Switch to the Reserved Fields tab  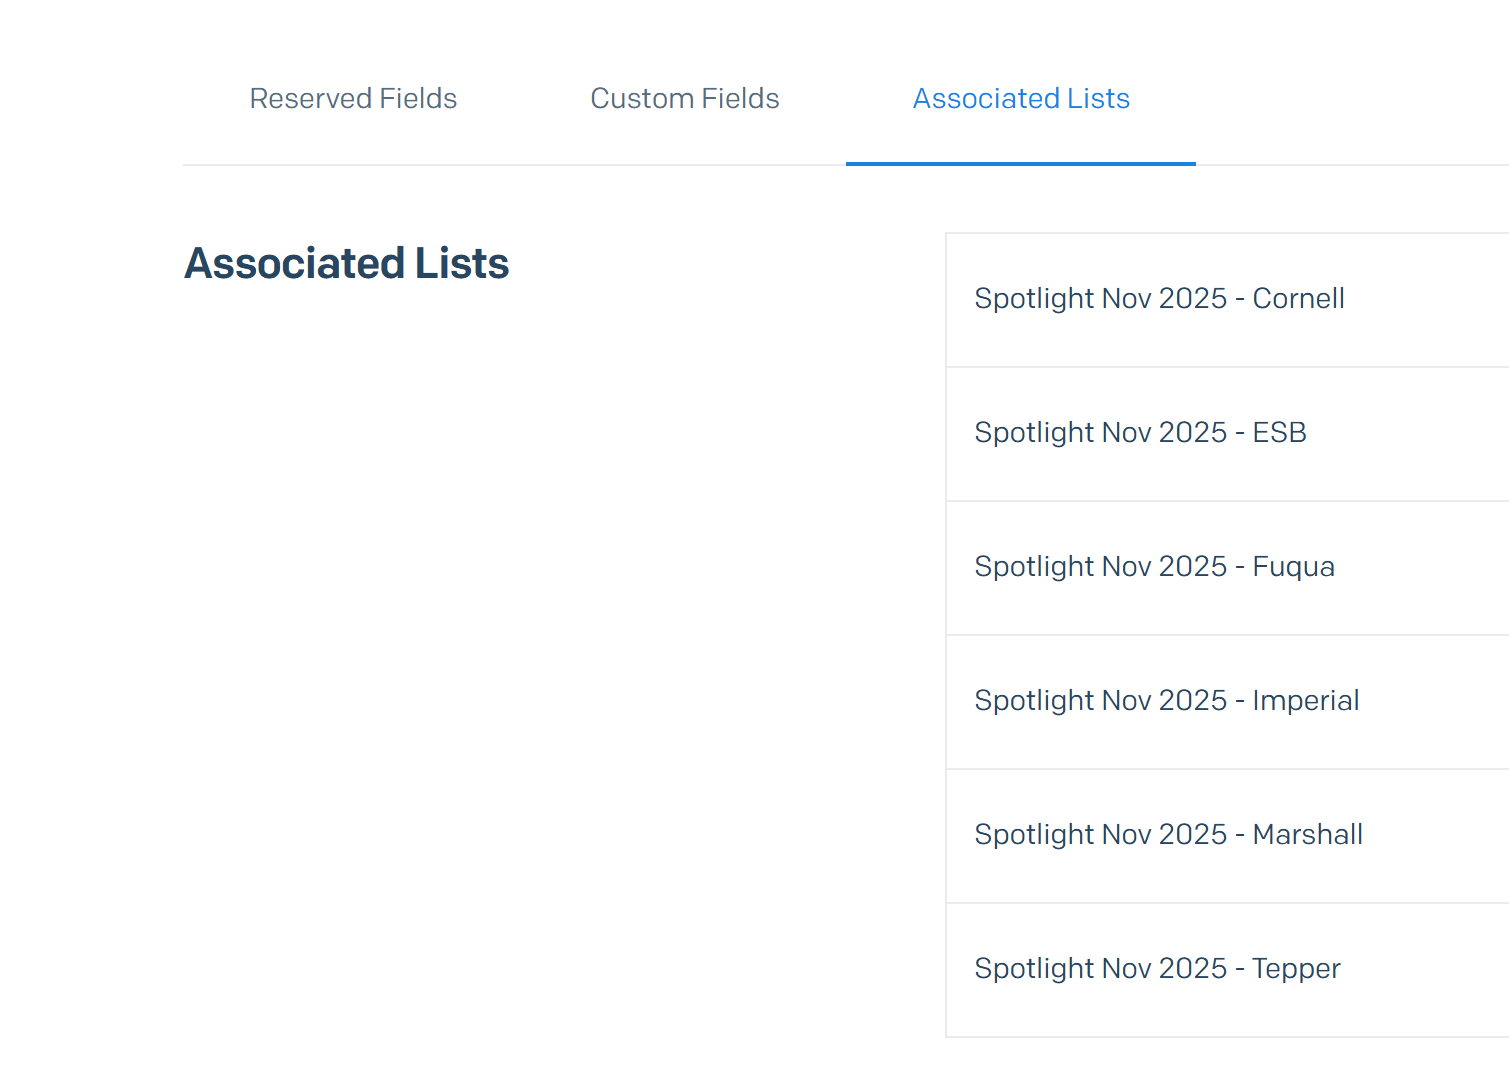pyautogui.click(x=353, y=98)
